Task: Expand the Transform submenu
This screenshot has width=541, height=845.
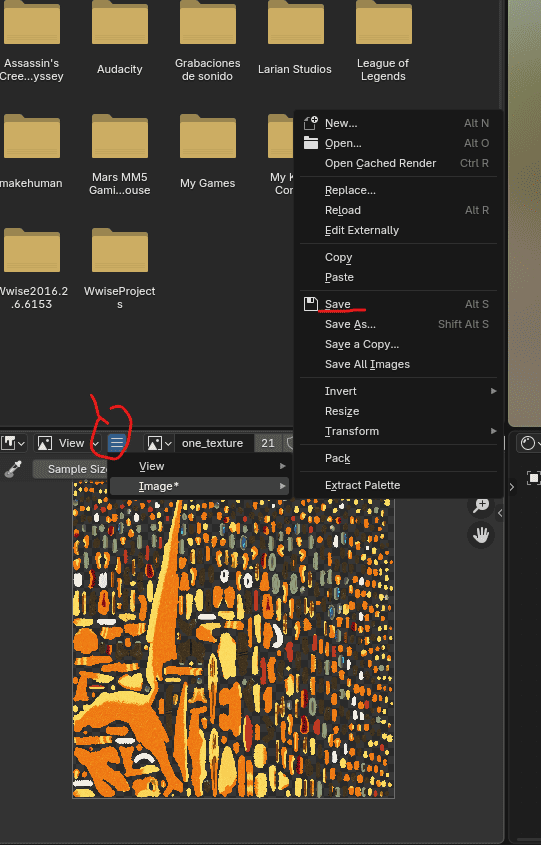Action: pyautogui.click(x=398, y=431)
